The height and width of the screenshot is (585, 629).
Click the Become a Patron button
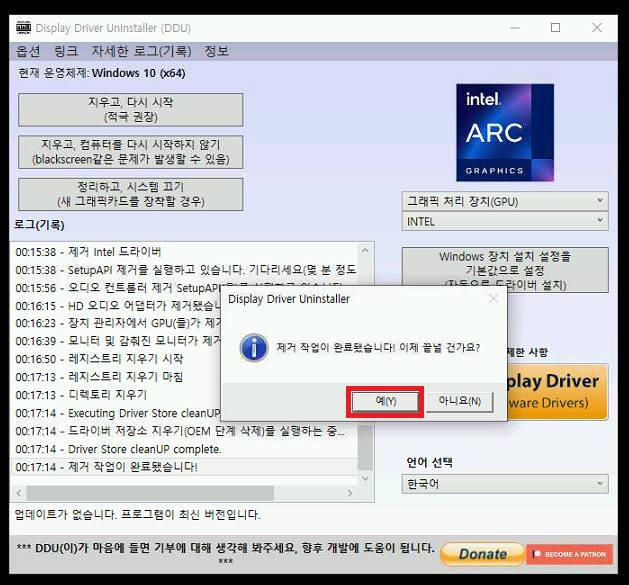click(x=570, y=555)
